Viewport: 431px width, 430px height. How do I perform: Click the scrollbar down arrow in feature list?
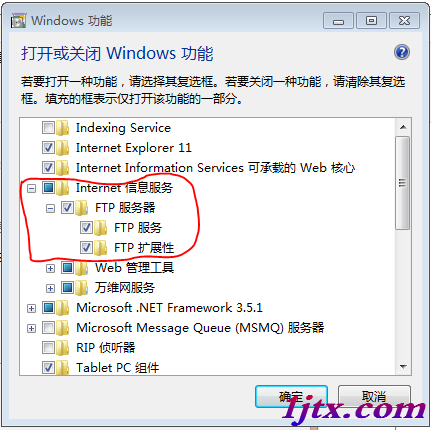pos(403,367)
